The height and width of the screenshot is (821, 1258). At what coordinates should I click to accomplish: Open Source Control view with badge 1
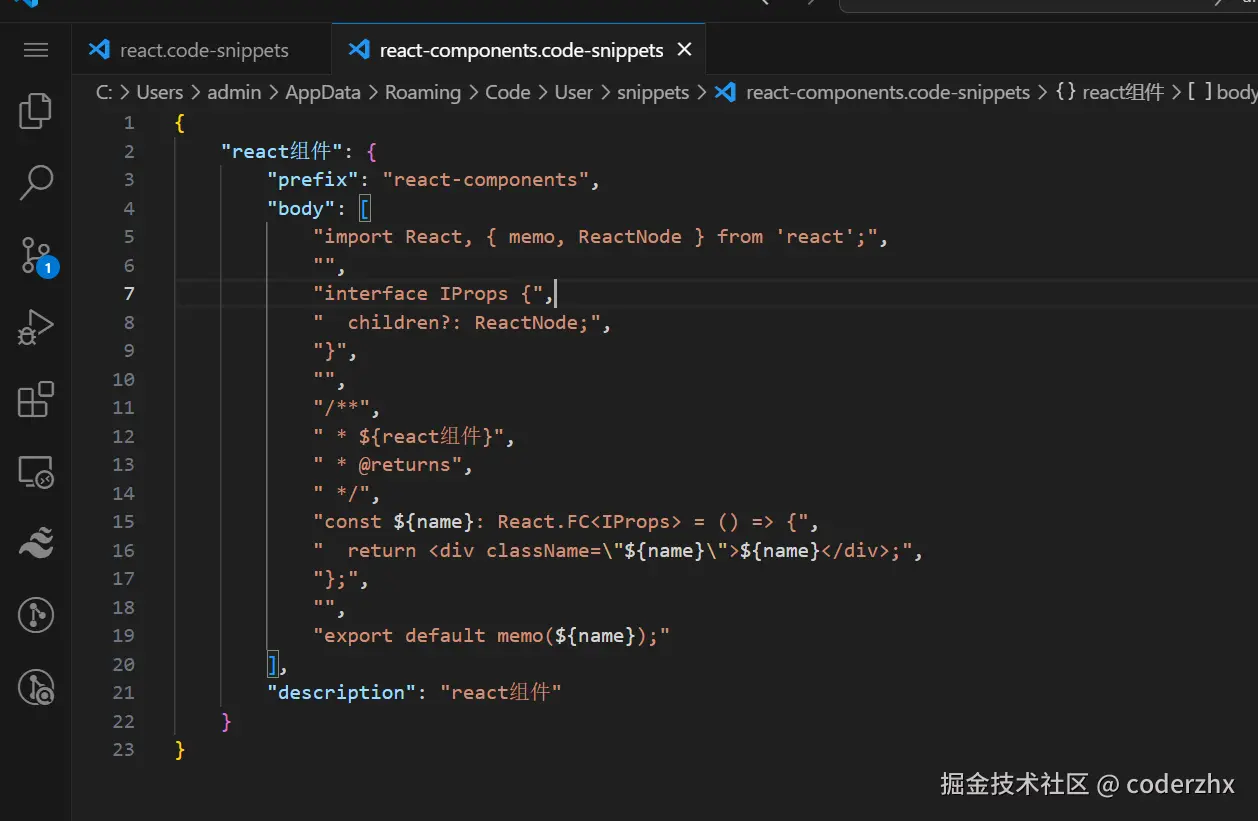(x=38, y=256)
